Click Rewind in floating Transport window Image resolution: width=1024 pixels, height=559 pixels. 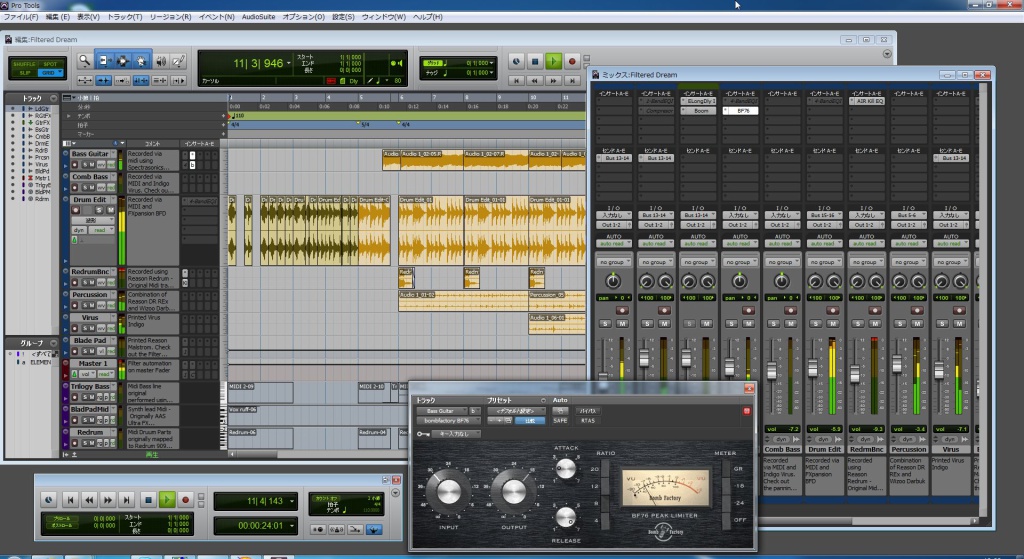[x=89, y=500]
